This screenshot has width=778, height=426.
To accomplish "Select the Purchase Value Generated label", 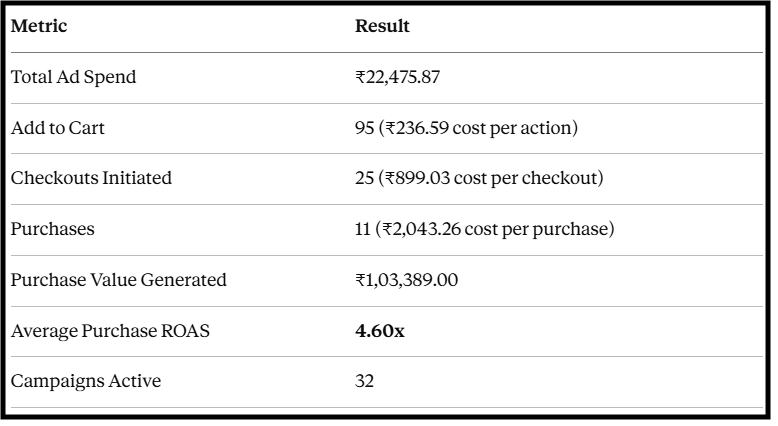I will [x=119, y=280].
